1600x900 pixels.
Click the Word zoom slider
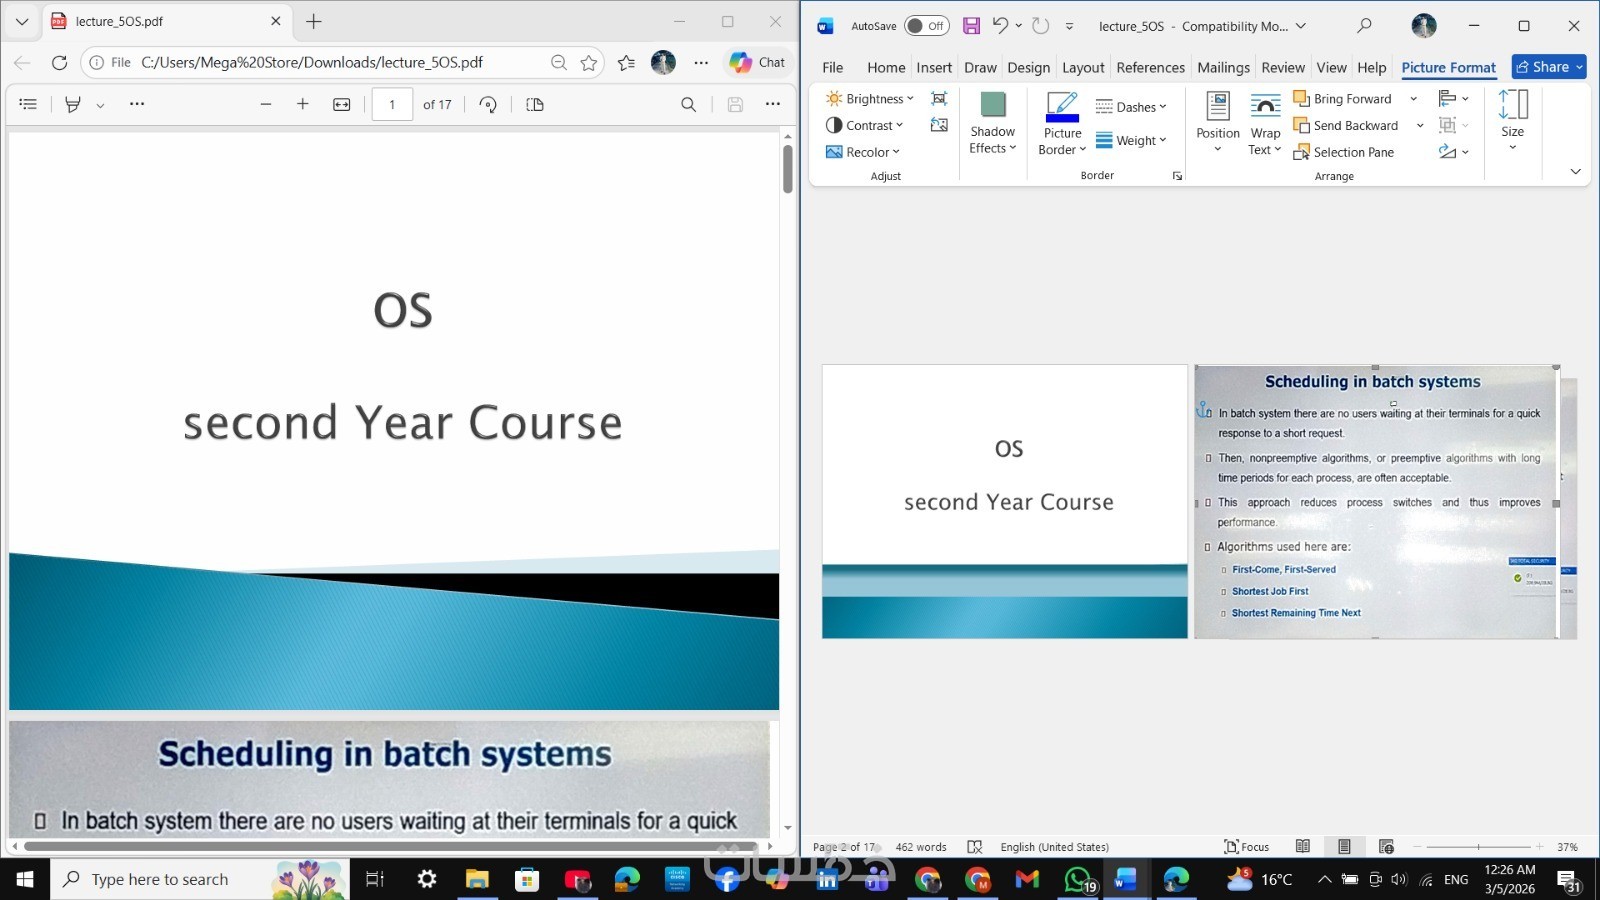(1478, 847)
